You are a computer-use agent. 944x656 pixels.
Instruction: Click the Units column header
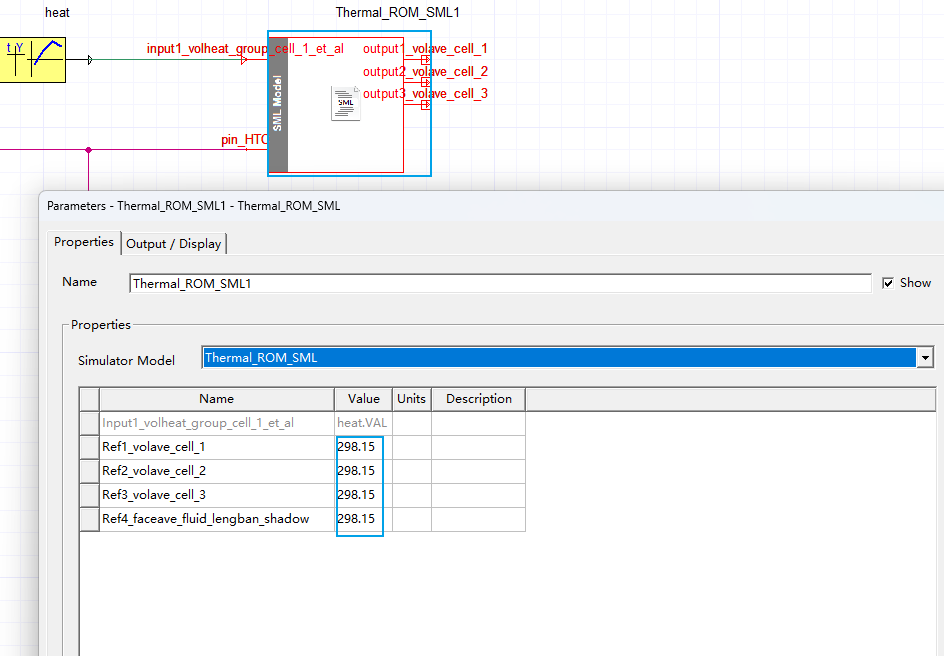[411, 399]
